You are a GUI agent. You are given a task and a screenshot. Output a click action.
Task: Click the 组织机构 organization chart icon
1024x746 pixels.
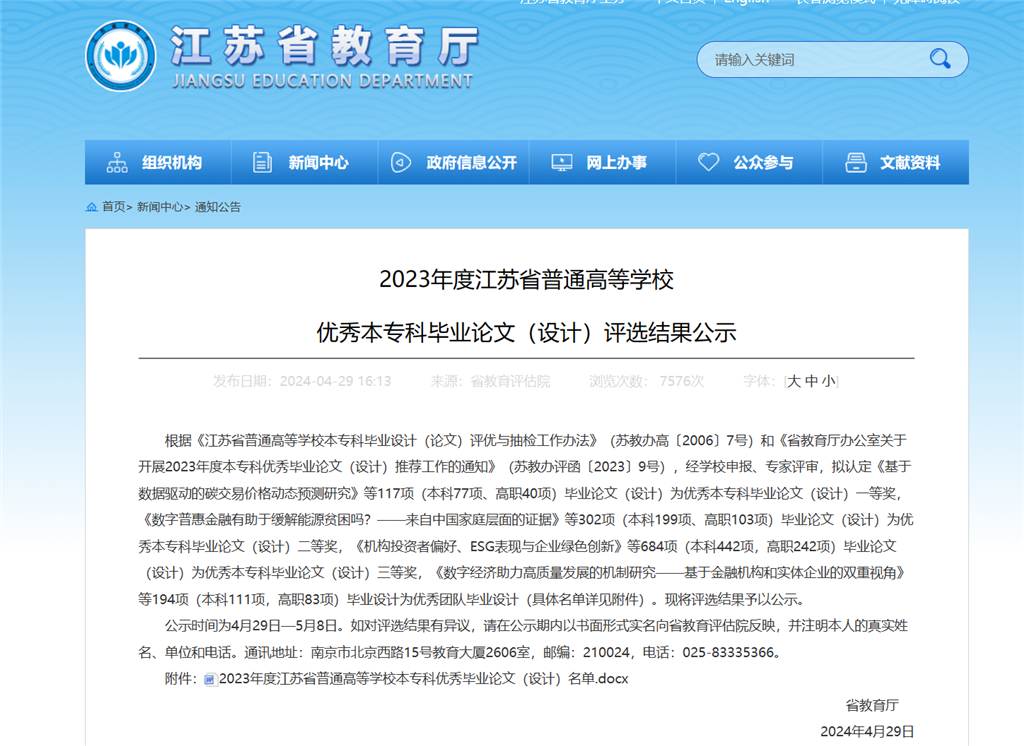[x=117, y=162]
